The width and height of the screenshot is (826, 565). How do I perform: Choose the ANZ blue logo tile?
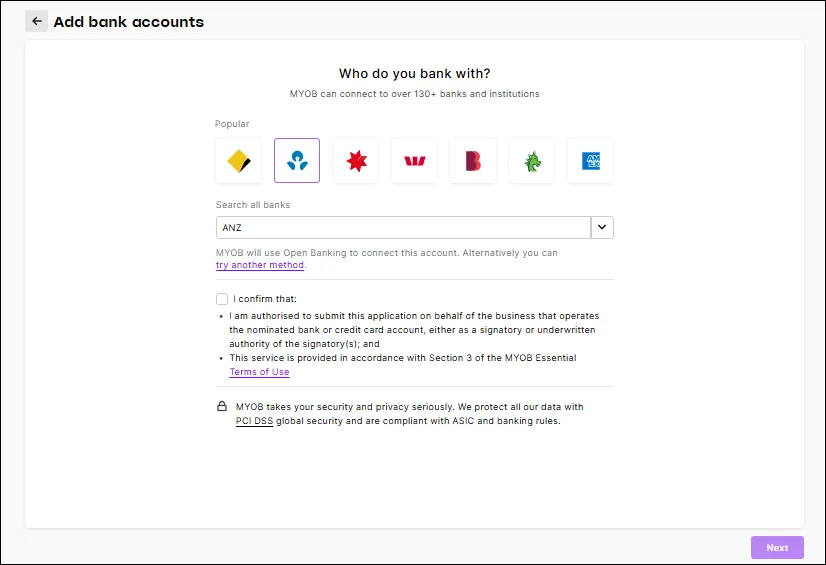(297, 161)
